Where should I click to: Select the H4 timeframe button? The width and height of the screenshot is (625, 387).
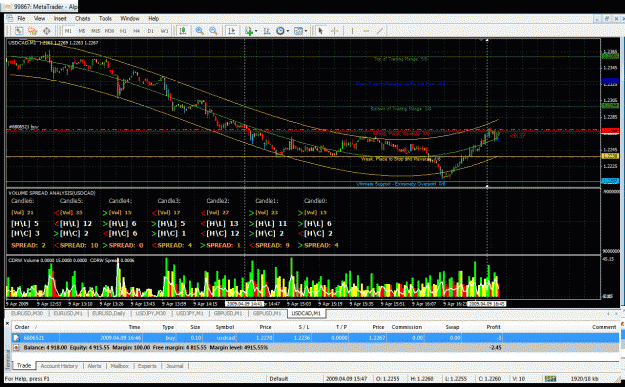[137, 31]
